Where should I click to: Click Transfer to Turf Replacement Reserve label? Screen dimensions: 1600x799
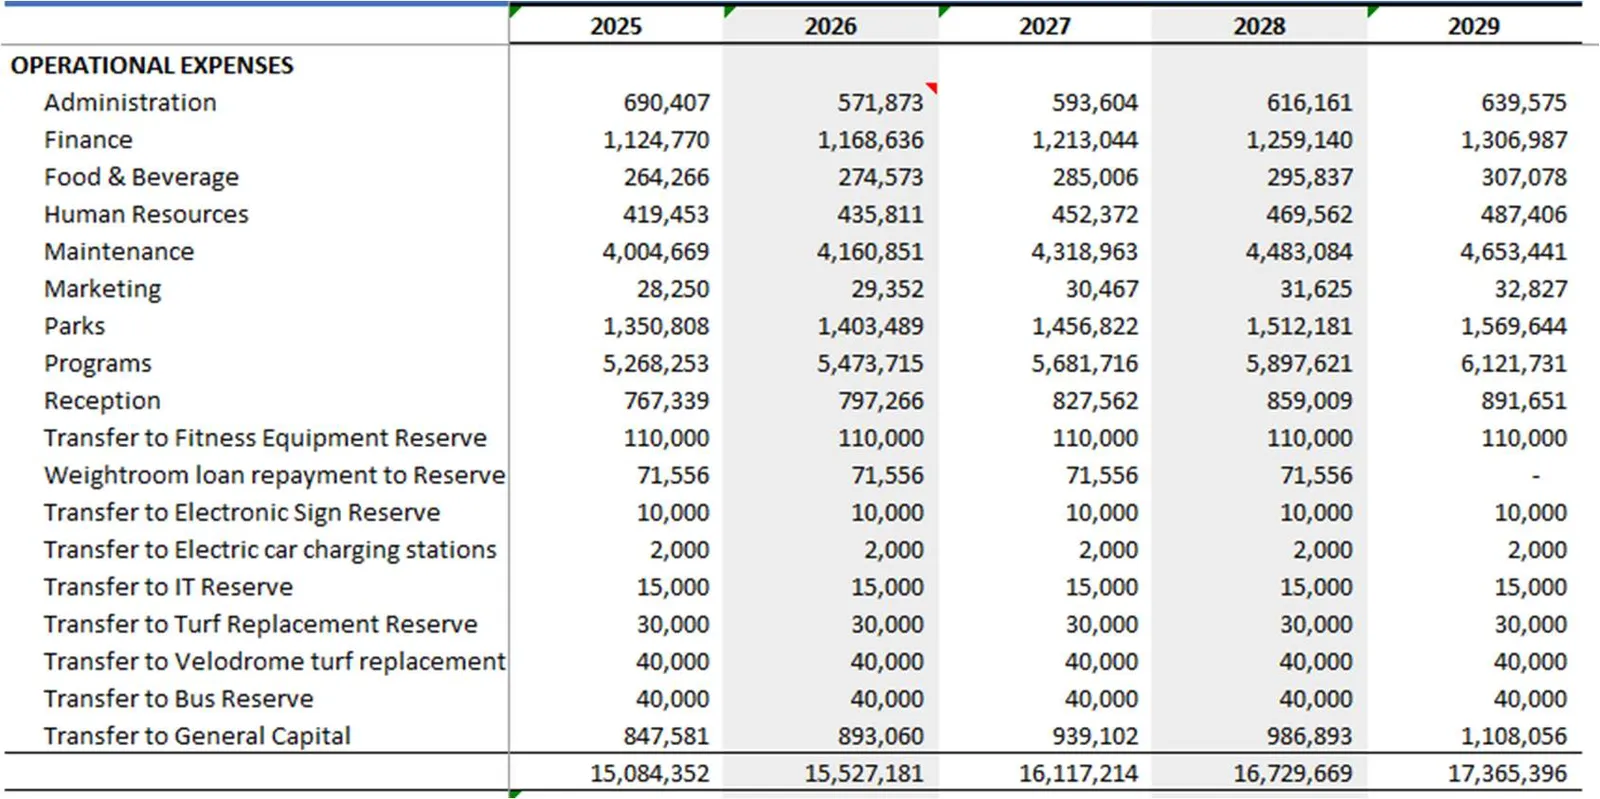click(260, 624)
